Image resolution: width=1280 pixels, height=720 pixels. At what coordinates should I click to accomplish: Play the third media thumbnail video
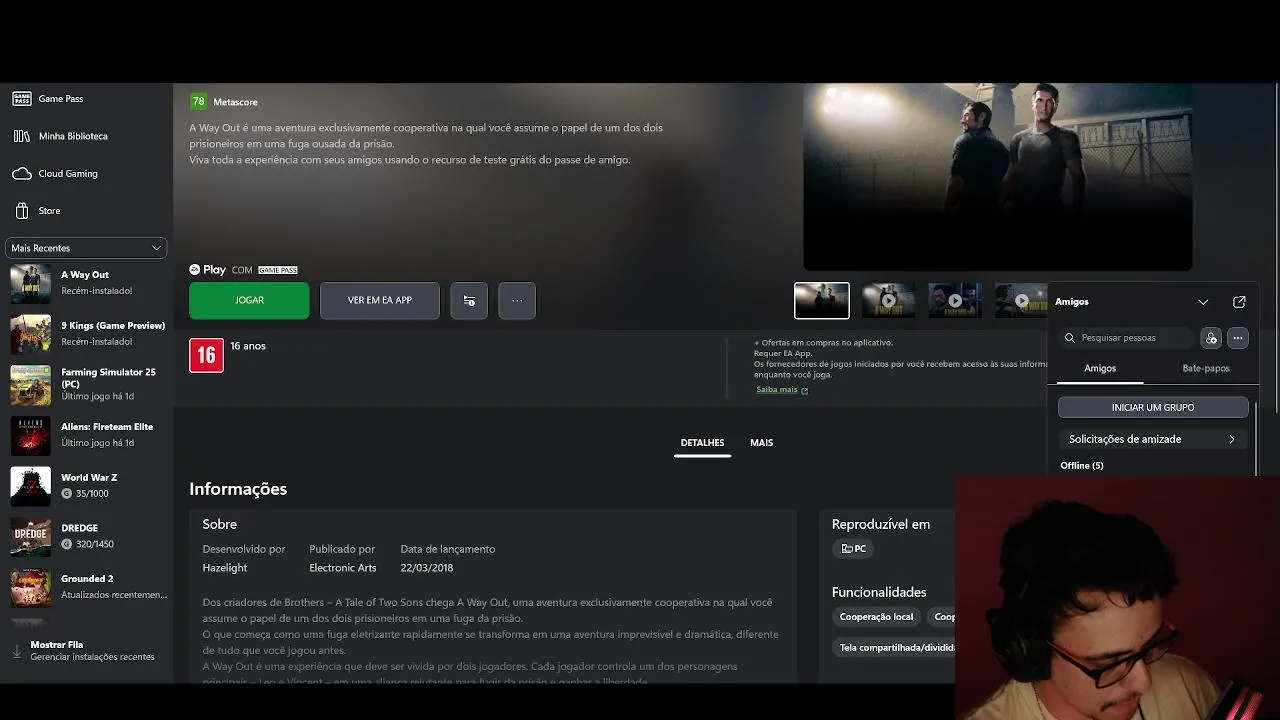point(955,300)
